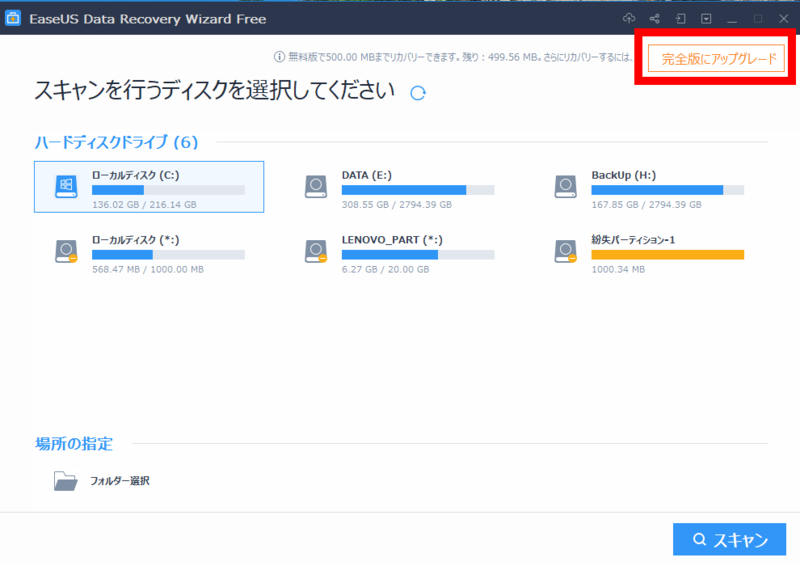The height and width of the screenshot is (566, 800).
Task: Select the LENOVO_PART (*:) partition
Action: tap(398, 254)
